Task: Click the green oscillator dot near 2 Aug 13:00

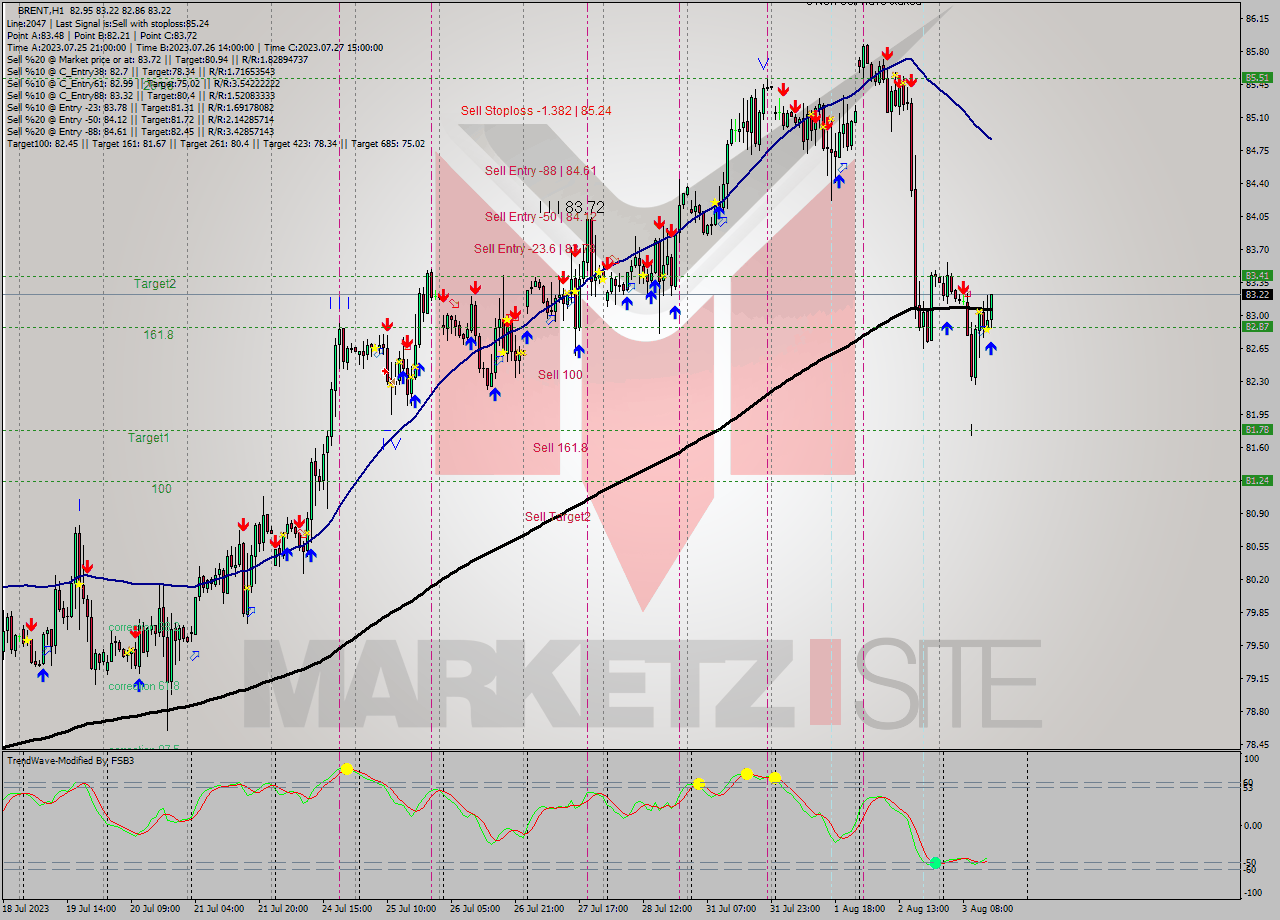Action: [x=935, y=862]
